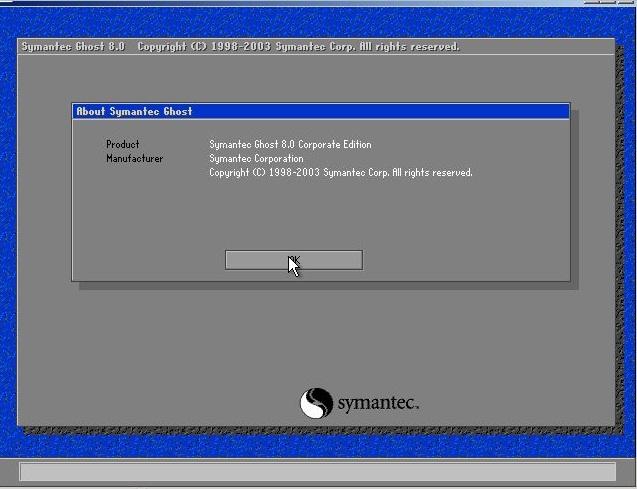This screenshot has width=637, height=489.
Task: Click the copyright line inside About dialog
Action: [340, 173]
